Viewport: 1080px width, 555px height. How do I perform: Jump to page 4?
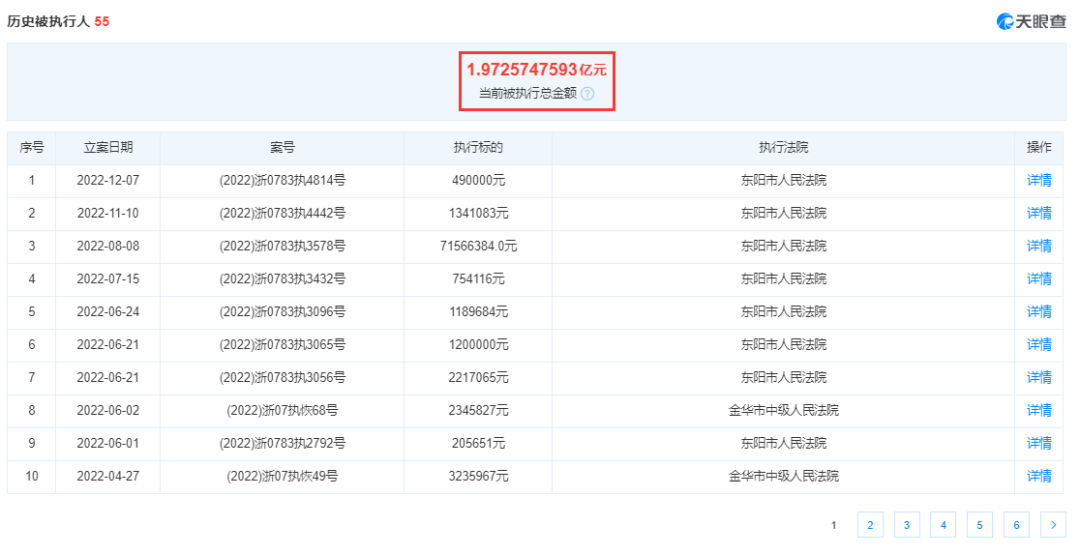943,524
